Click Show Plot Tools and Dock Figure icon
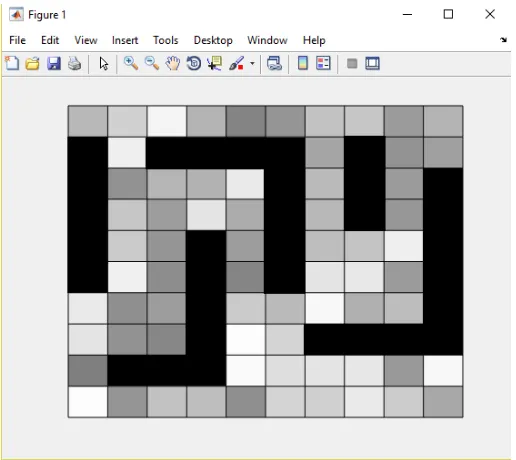 372,63
